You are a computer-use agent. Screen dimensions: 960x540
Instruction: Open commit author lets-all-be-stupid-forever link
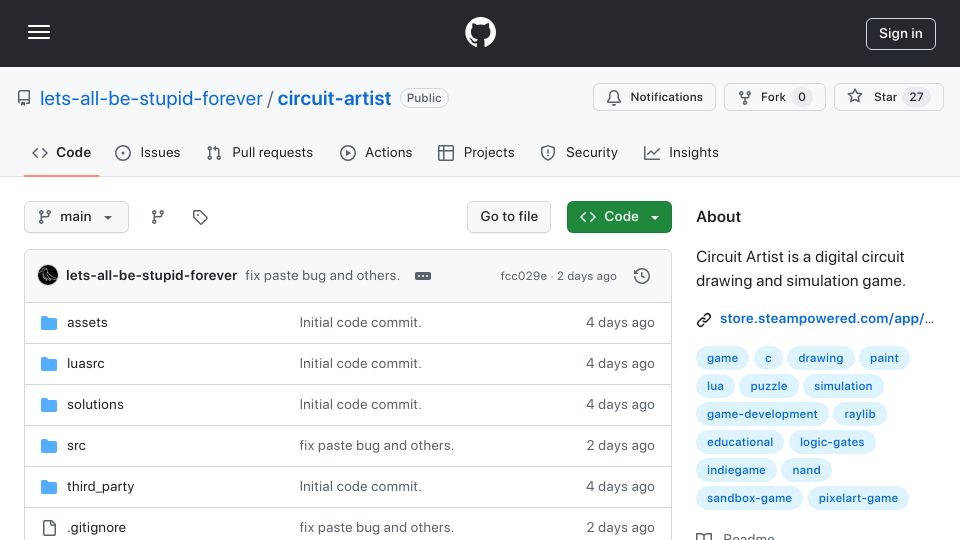151,276
